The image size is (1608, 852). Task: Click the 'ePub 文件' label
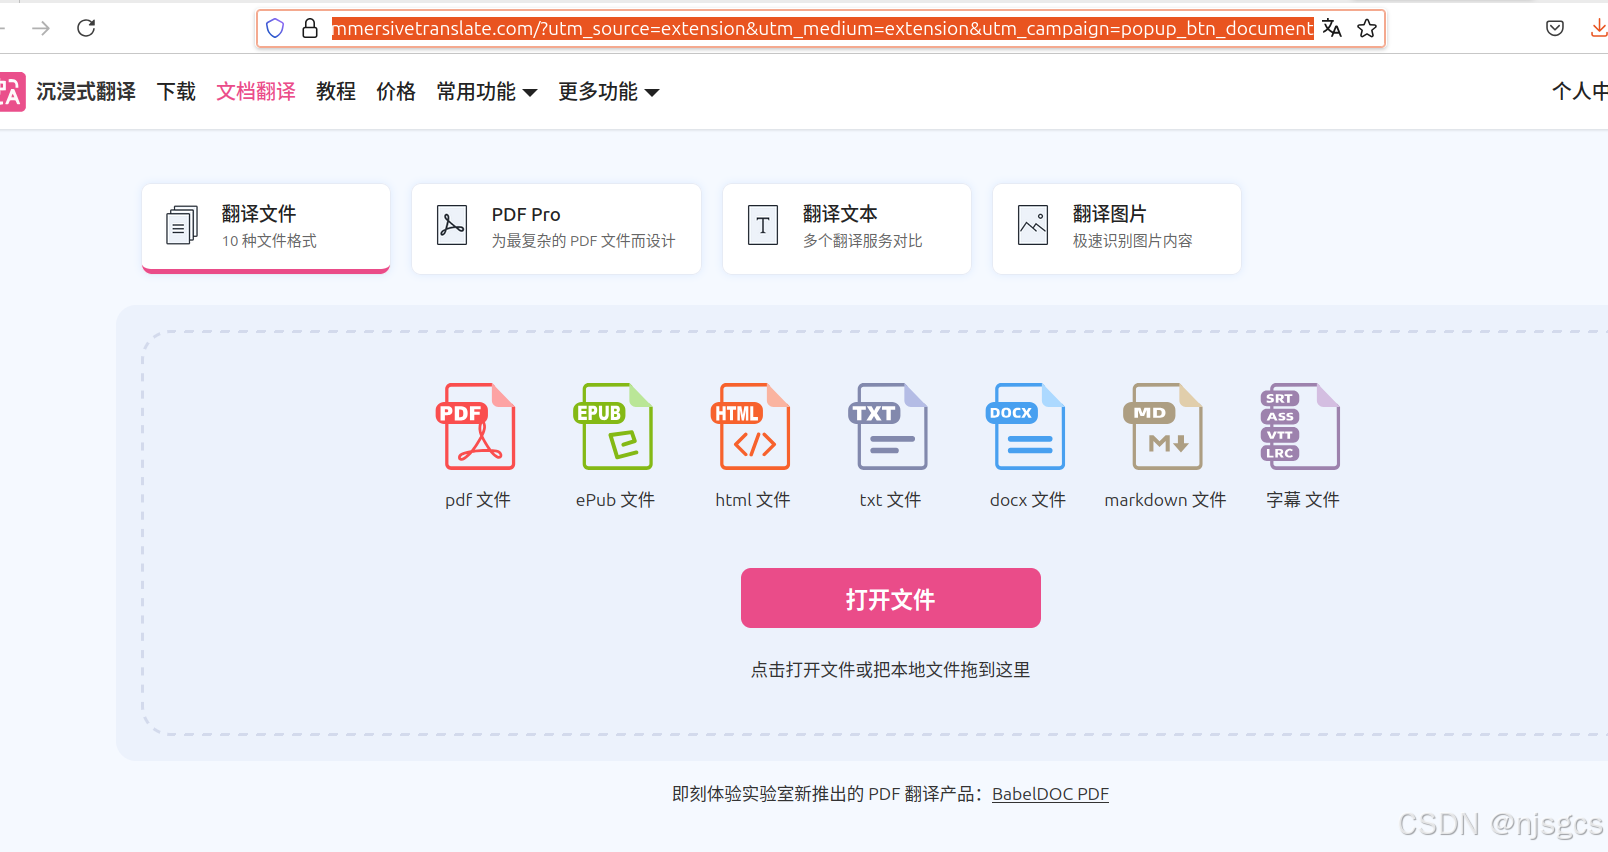coord(615,500)
